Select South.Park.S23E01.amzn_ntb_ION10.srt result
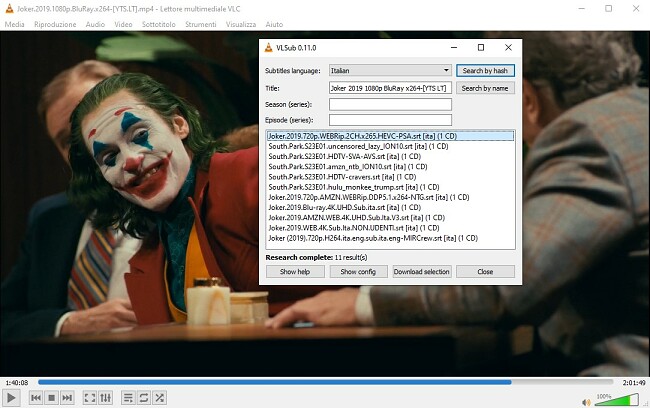Viewport: 650px width, 408px height. 390,167
